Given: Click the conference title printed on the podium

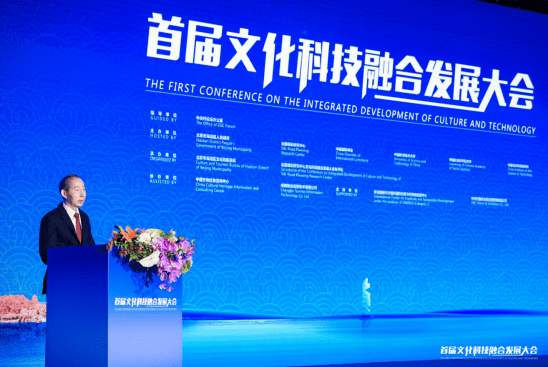Looking at the screenshot, I should 145,302.
